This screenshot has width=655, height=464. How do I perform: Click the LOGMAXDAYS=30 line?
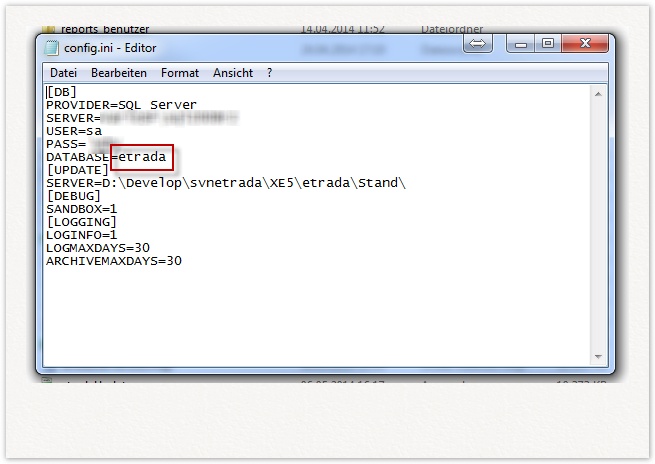pyautogui.click(x=97, y=248)
